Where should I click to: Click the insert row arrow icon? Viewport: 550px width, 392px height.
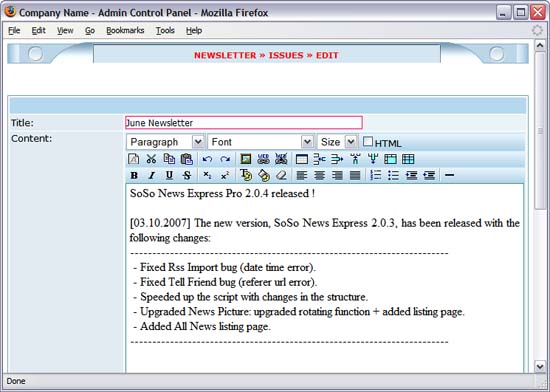click(320, 159)
